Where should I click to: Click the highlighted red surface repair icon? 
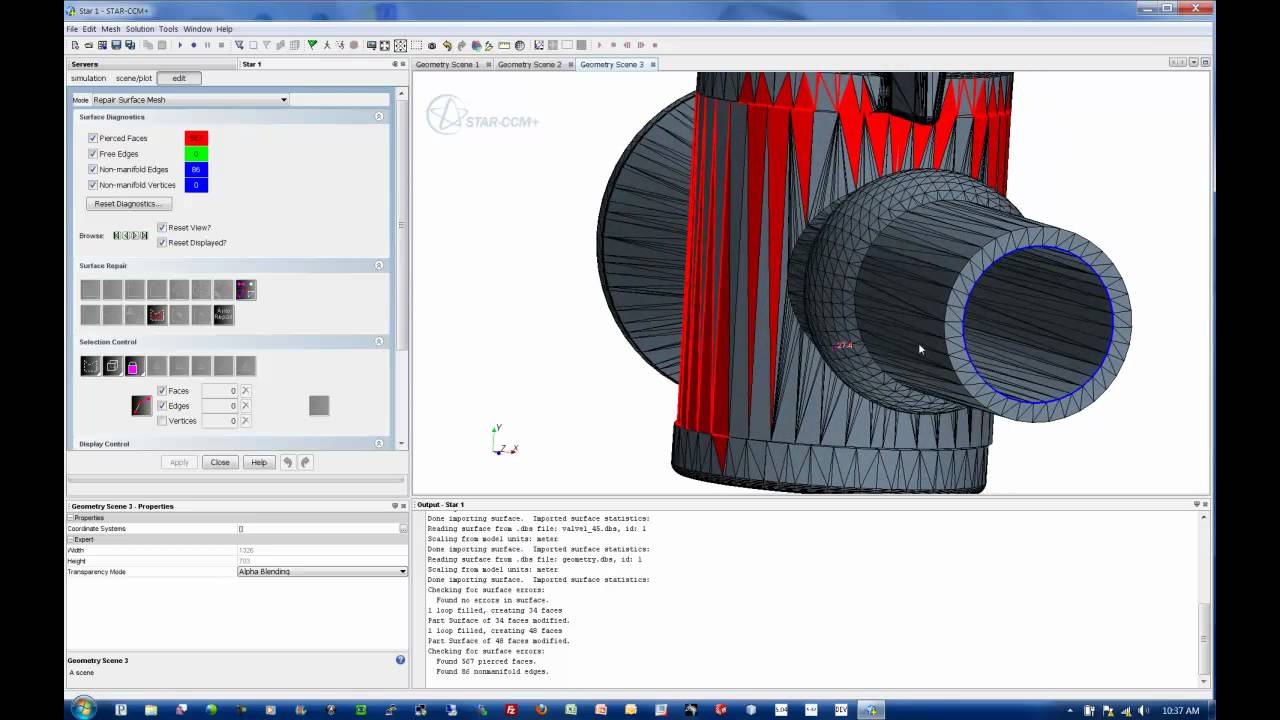pyautogui.click(x=157, y=314)
